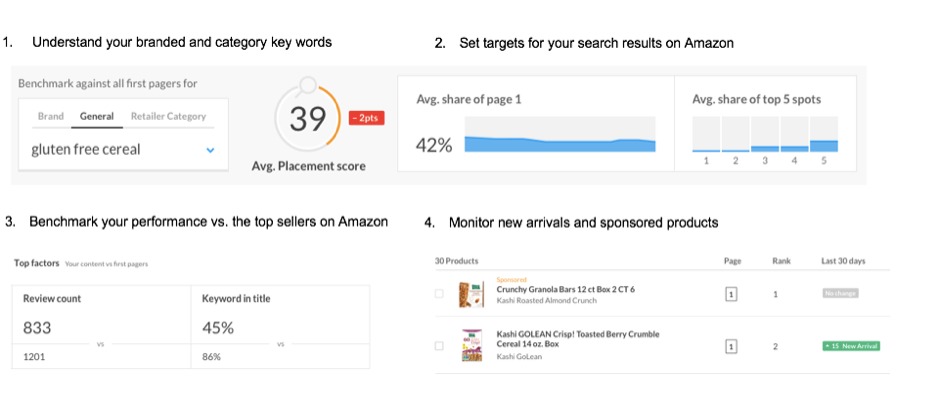
Task: Select the General tab
Action: [x=97, y=116]
